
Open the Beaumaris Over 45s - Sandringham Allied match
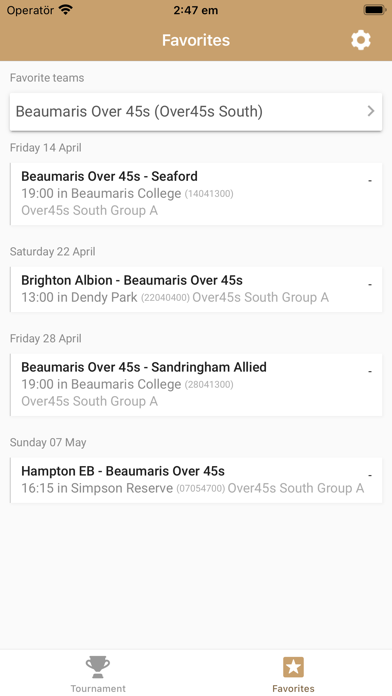point(196,384)
